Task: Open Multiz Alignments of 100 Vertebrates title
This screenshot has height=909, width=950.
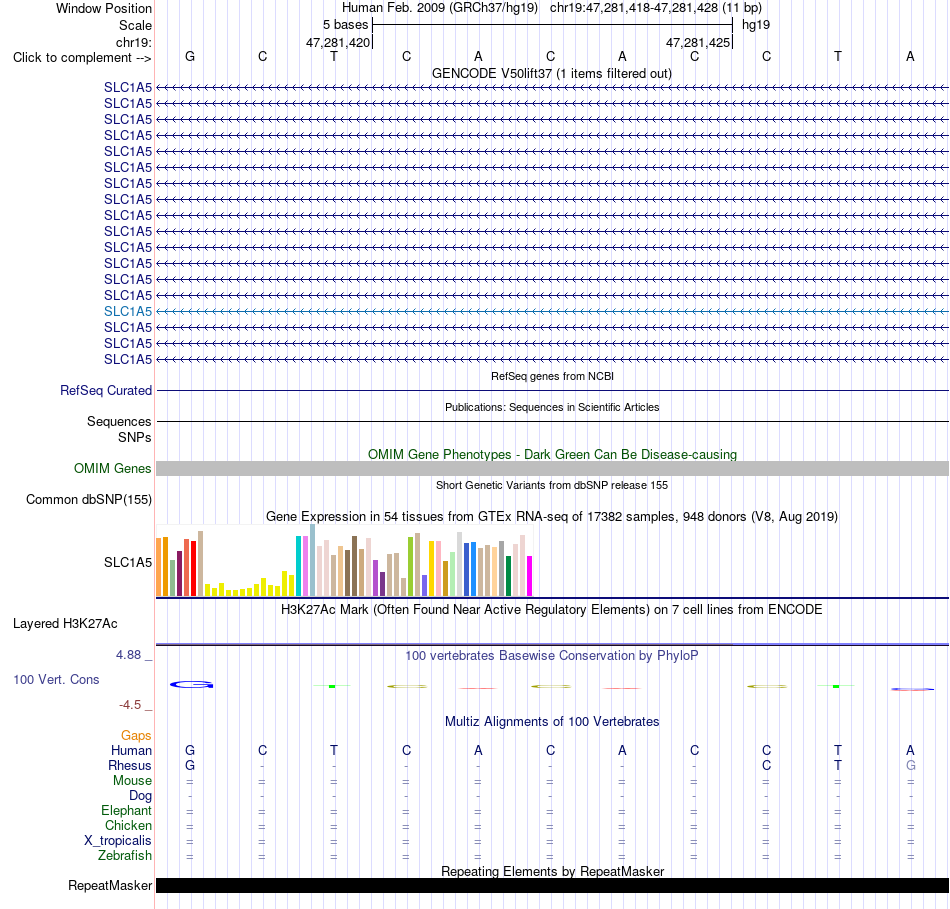Action: coord(552,722)
